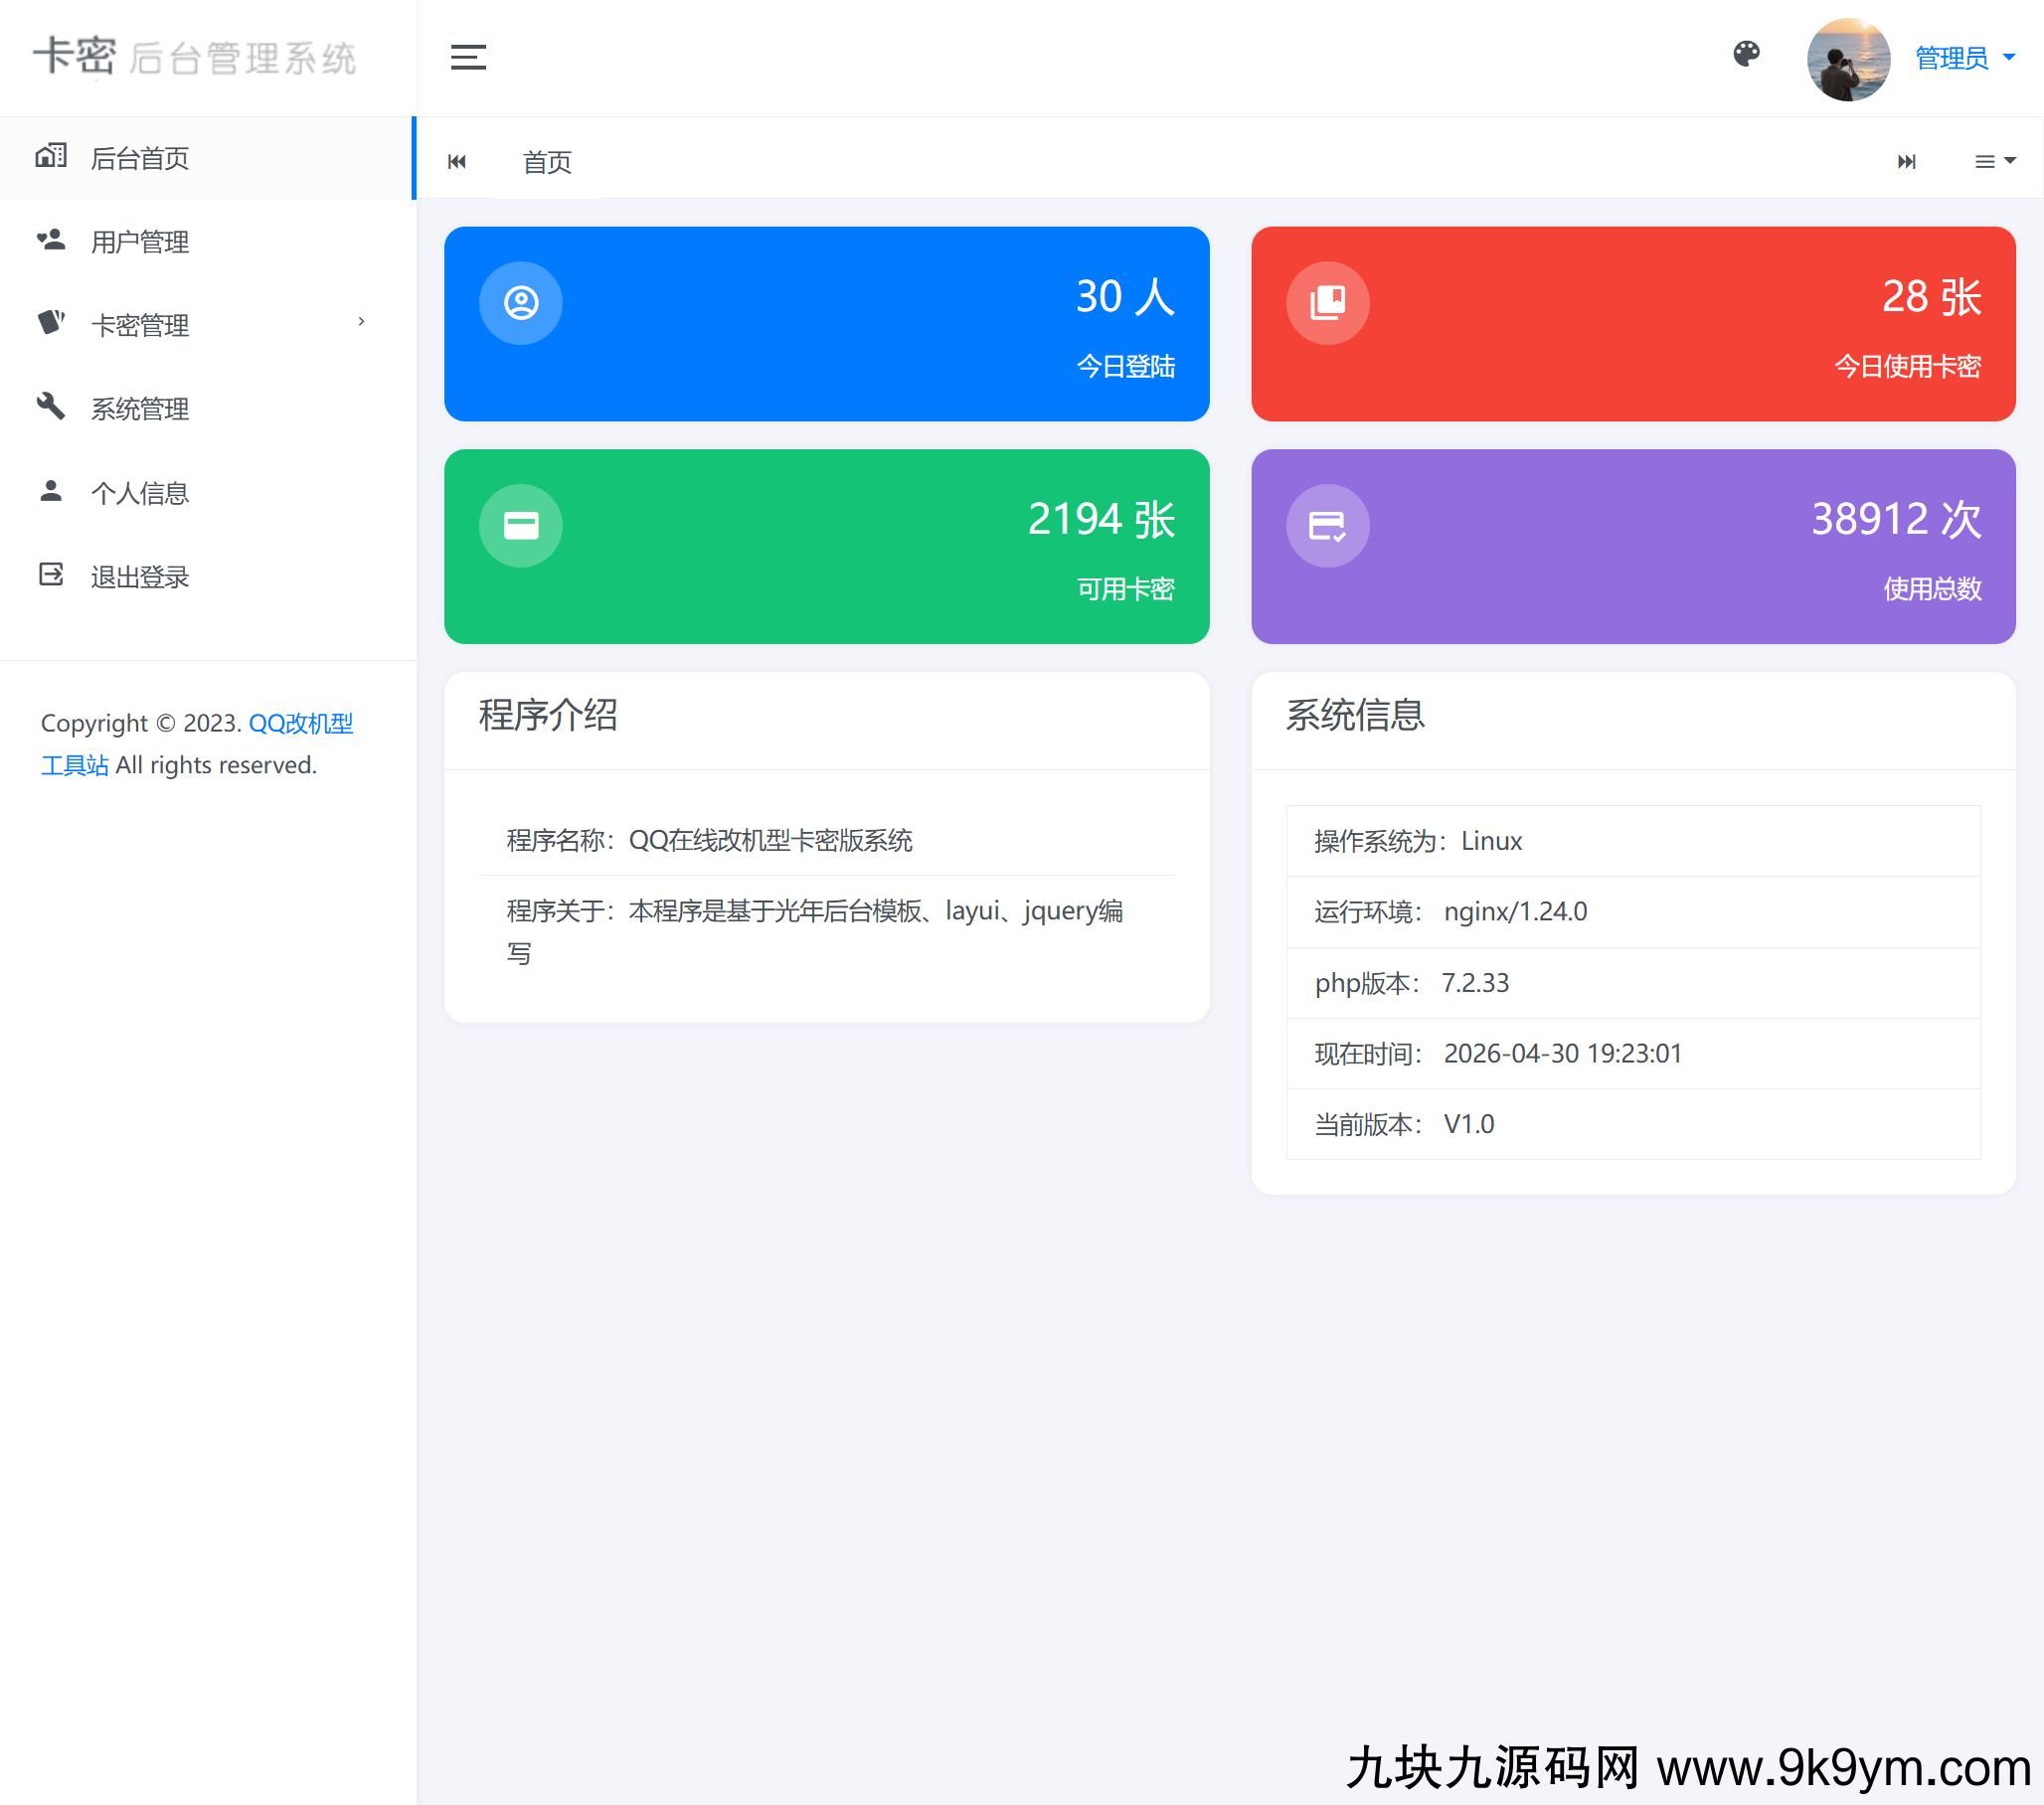The image size is (2044, 1805).
Task: Open 个人信息 in the sidebar
Action: (x=207, y=493)
